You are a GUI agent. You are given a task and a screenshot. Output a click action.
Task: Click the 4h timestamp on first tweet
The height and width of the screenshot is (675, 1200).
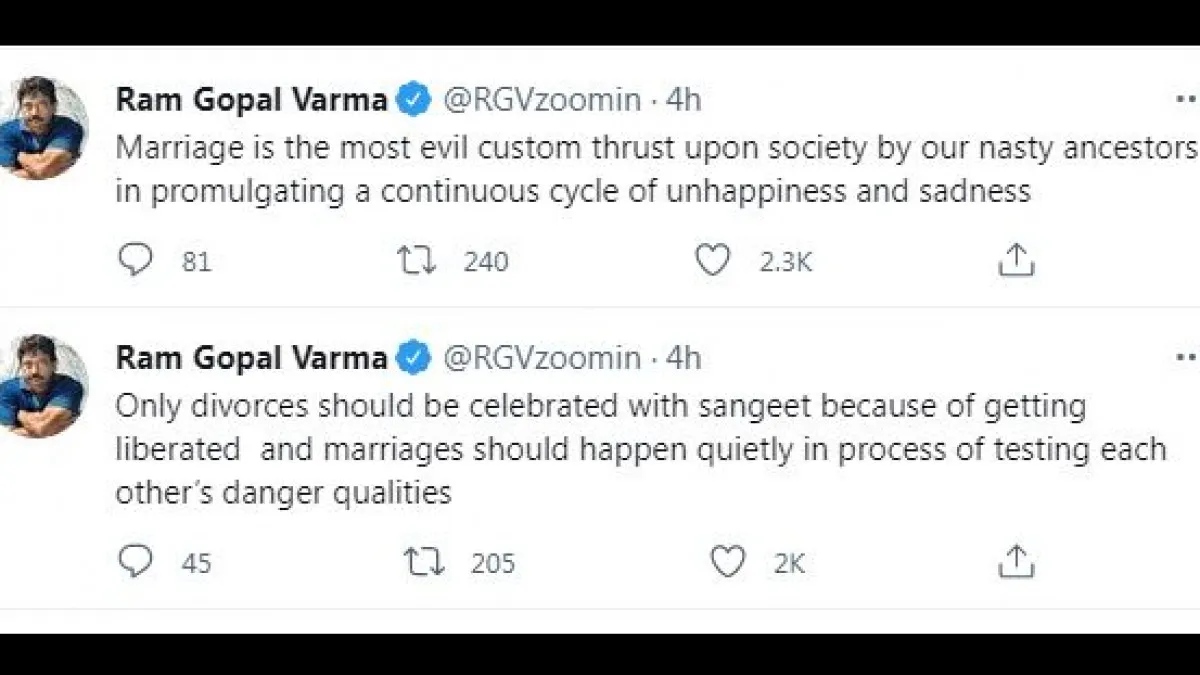tap(684, 99)
